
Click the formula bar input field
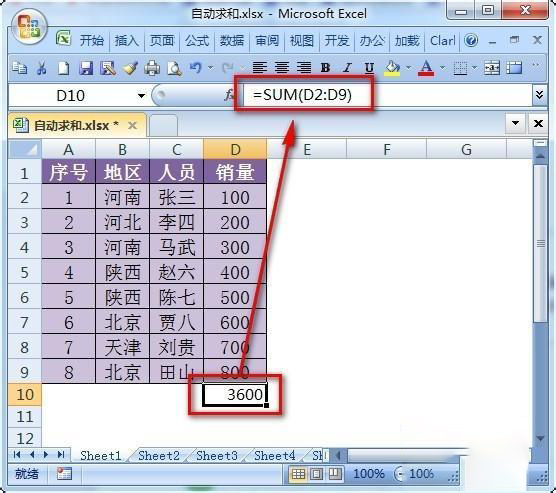pyautogui.click(x=388, y=95)
